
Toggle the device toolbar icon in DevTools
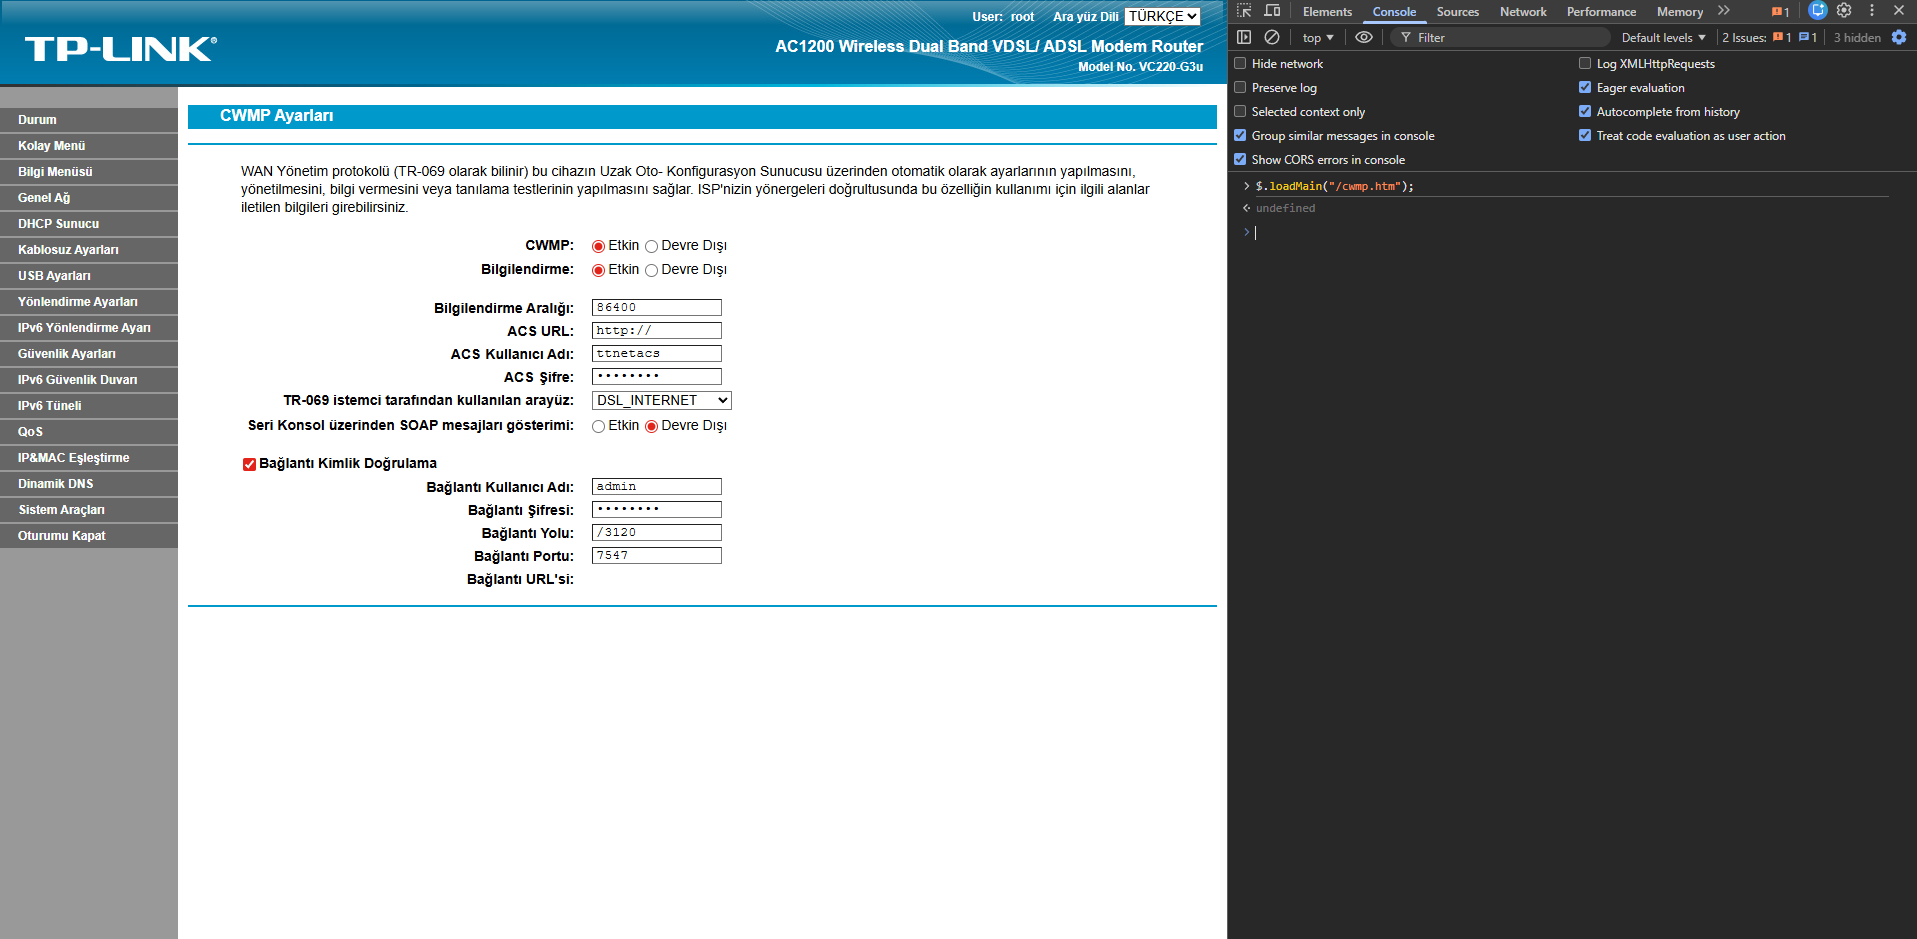tap(1272, 11)
